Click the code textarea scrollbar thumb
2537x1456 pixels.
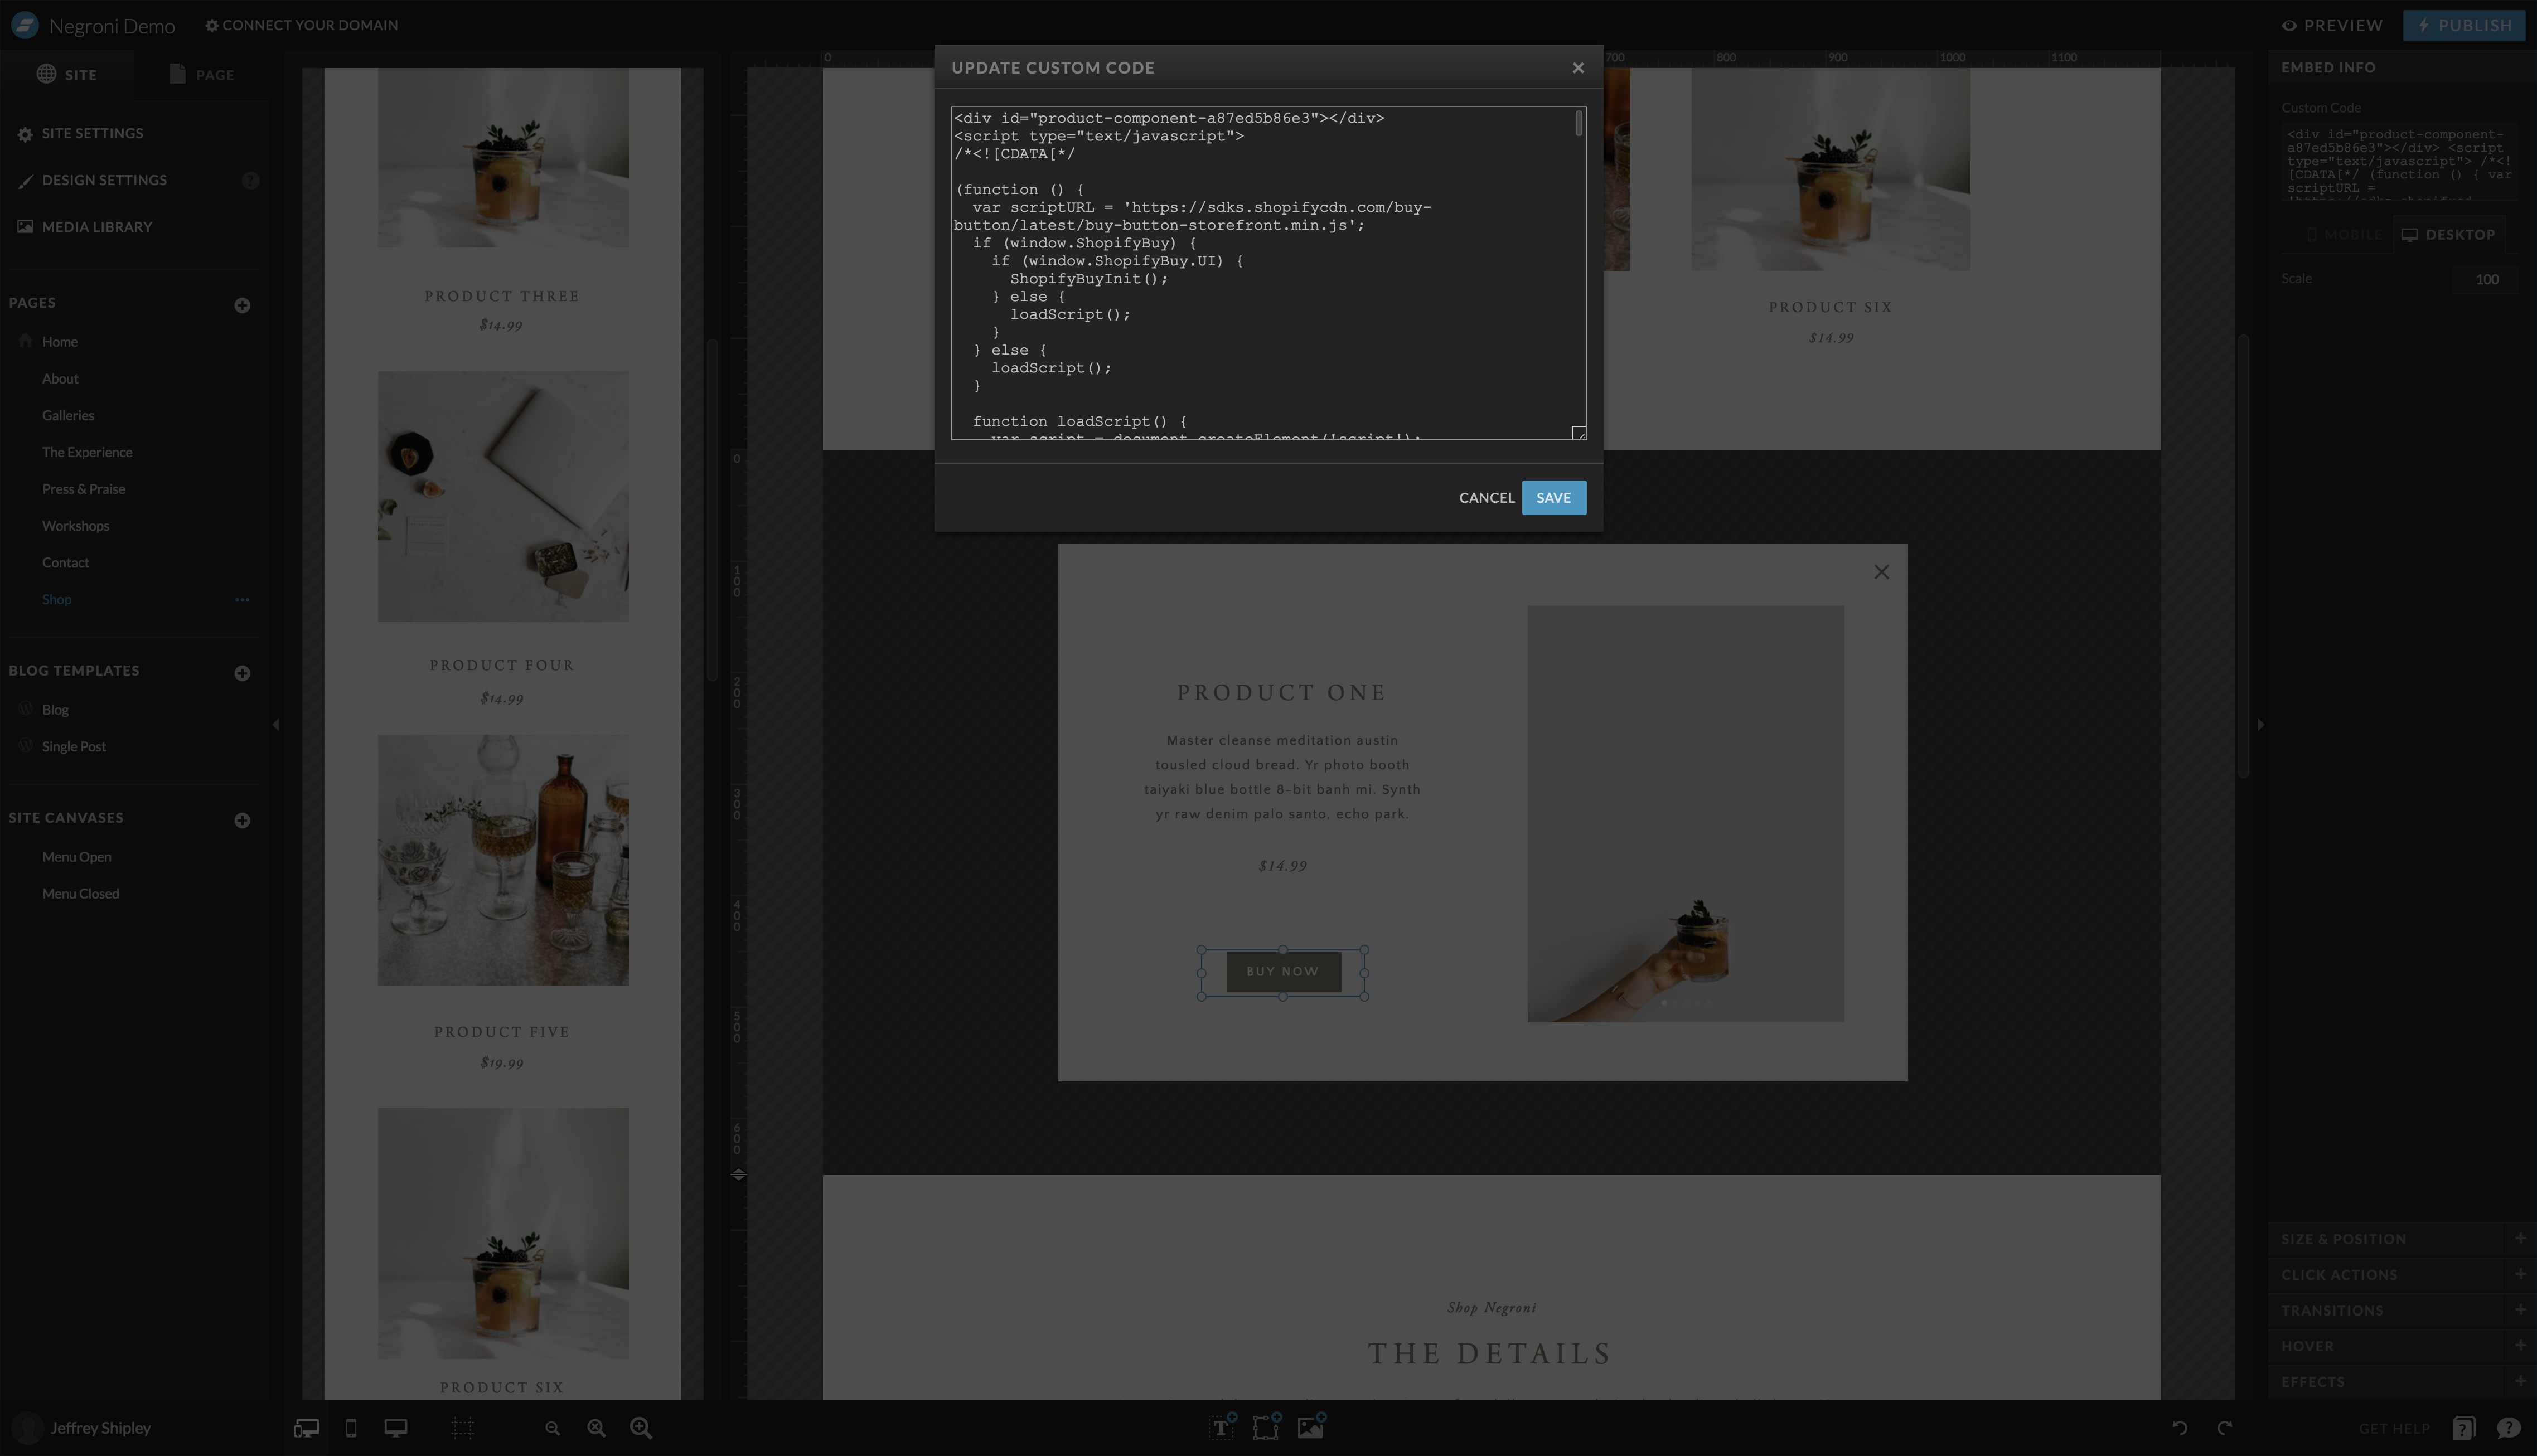1578,124
